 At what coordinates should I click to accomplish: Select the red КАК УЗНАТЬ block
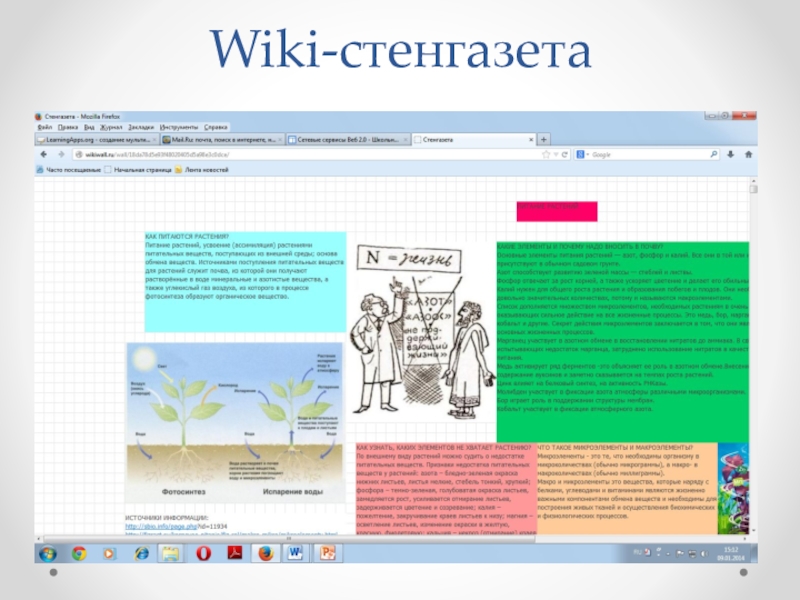tap(446, 489)
